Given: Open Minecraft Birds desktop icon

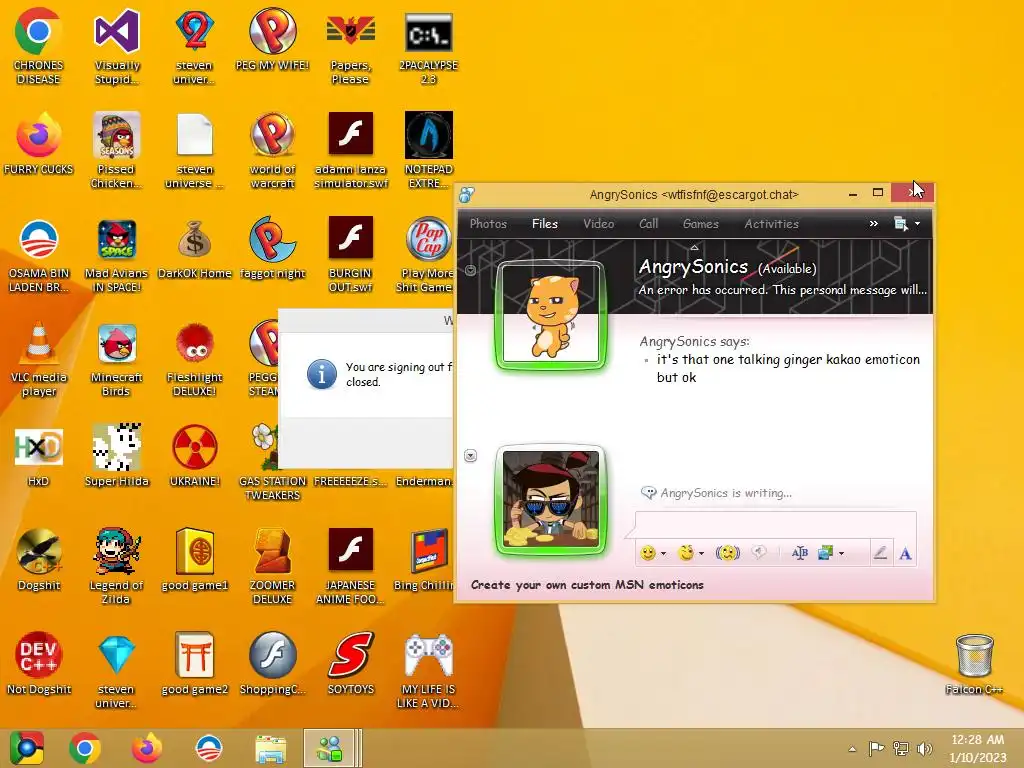Looking at the screenshot, I should coord(116,359).
